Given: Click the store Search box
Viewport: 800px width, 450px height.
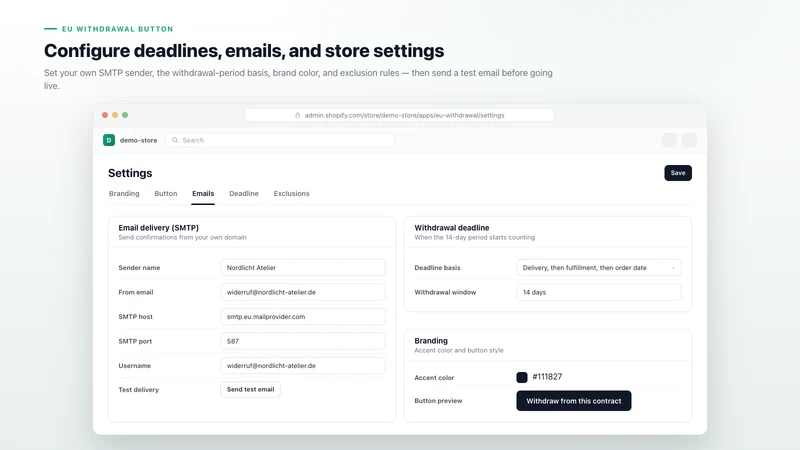Looking at the screenshot, I should pos(280,140).
